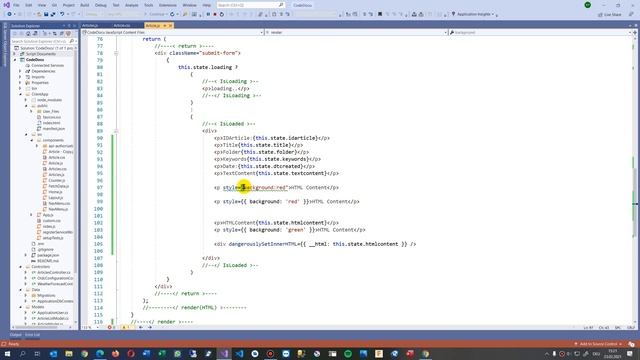
Task: Select Layout.js in Solution Explorer
Action: [x=56, y=198]
